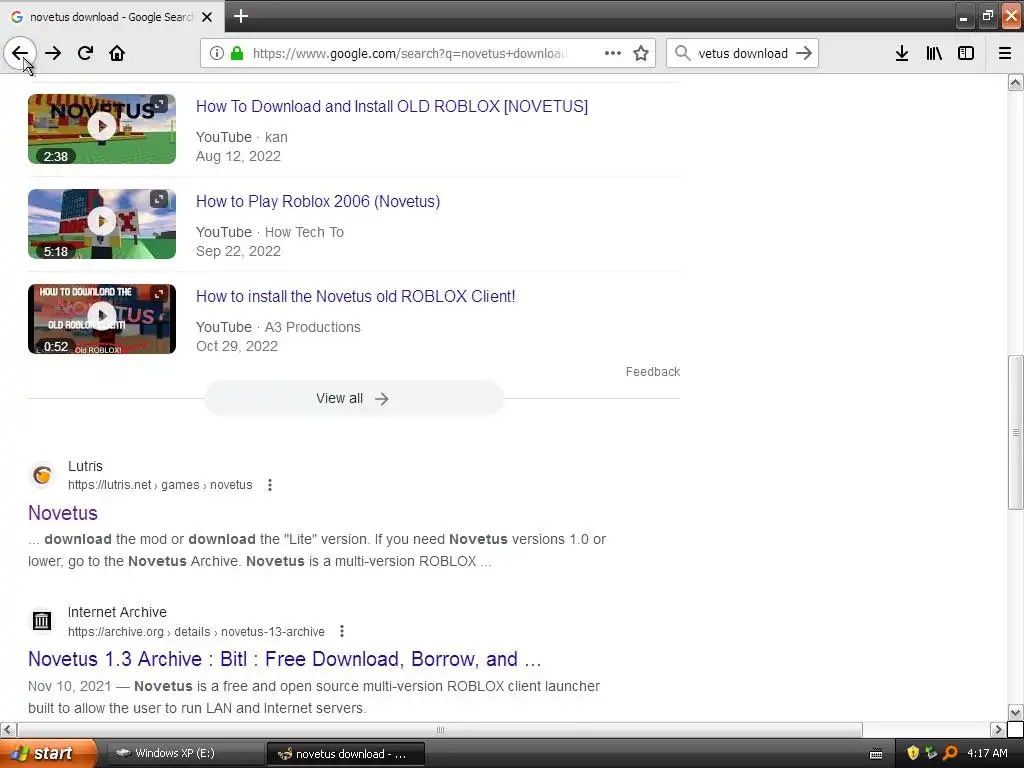This screenshot has height=768, width=1024.
Task: Click 'YouTube · A3 Productions' source text
Action: (x=278, y=327)
